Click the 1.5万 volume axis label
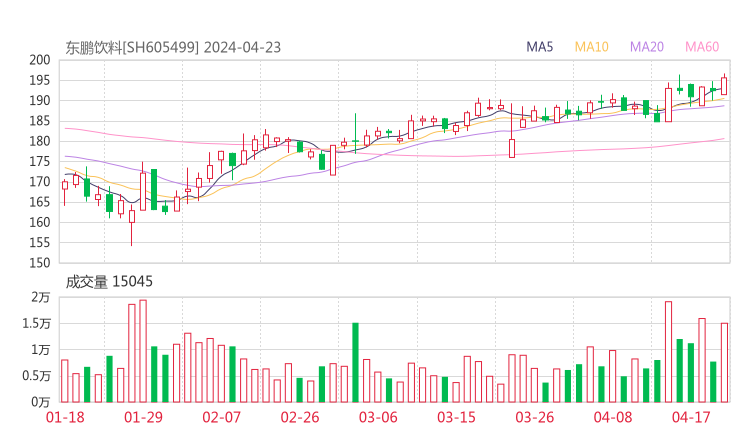The height and width of the screenshot is (440, 740). tap(36, 323)
